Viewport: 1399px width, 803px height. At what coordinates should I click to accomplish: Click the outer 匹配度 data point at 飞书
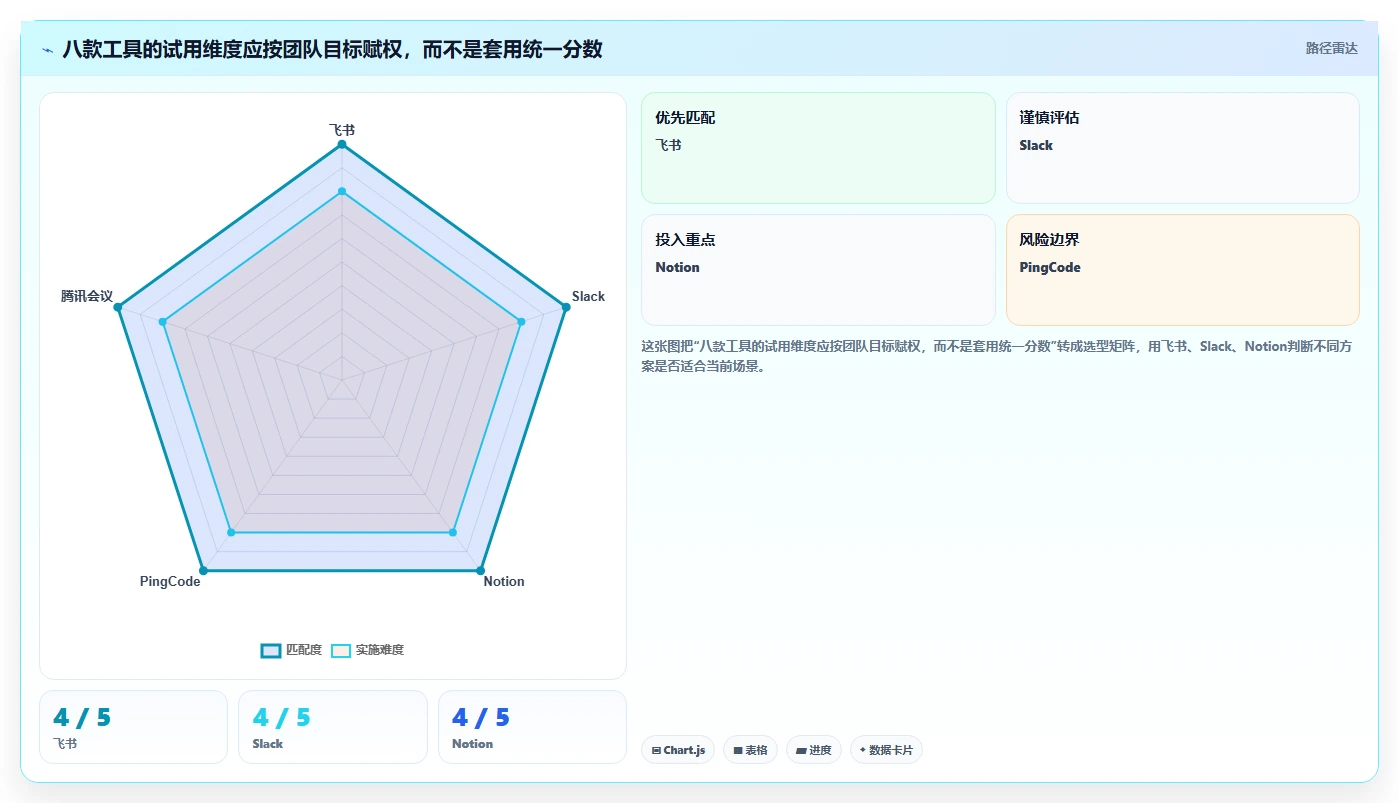(342, 145)
